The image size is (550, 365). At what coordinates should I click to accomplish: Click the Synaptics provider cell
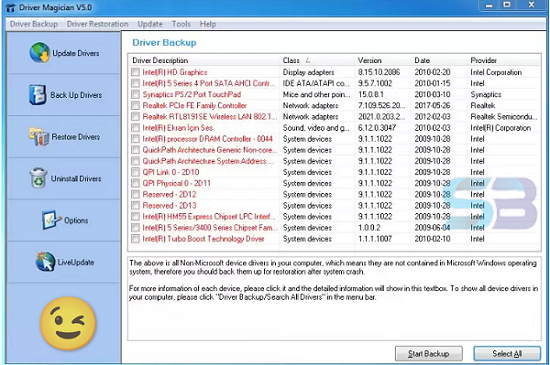tap(486, 94)
